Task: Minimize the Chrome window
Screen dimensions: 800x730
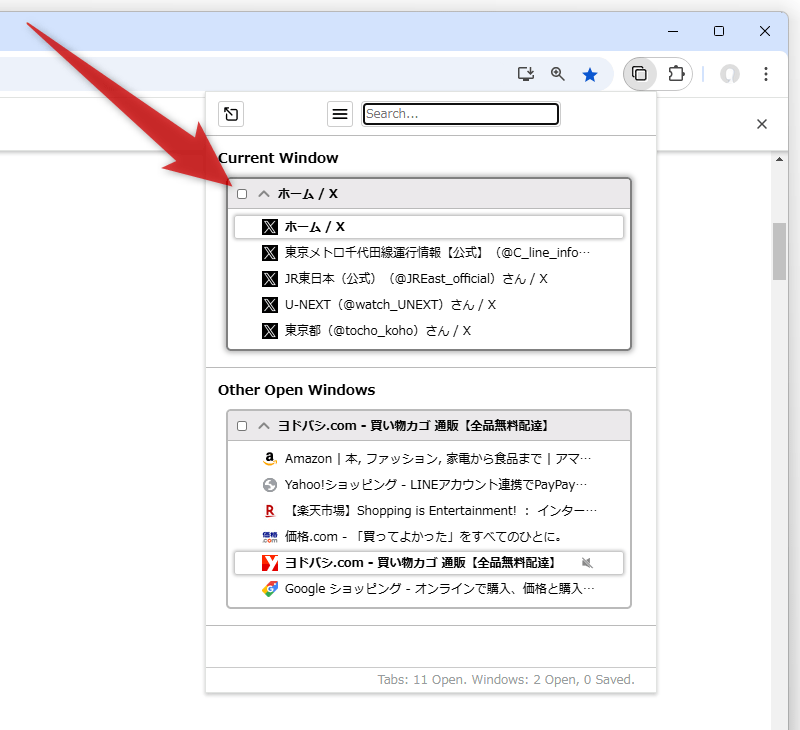Action: [673, 31]
